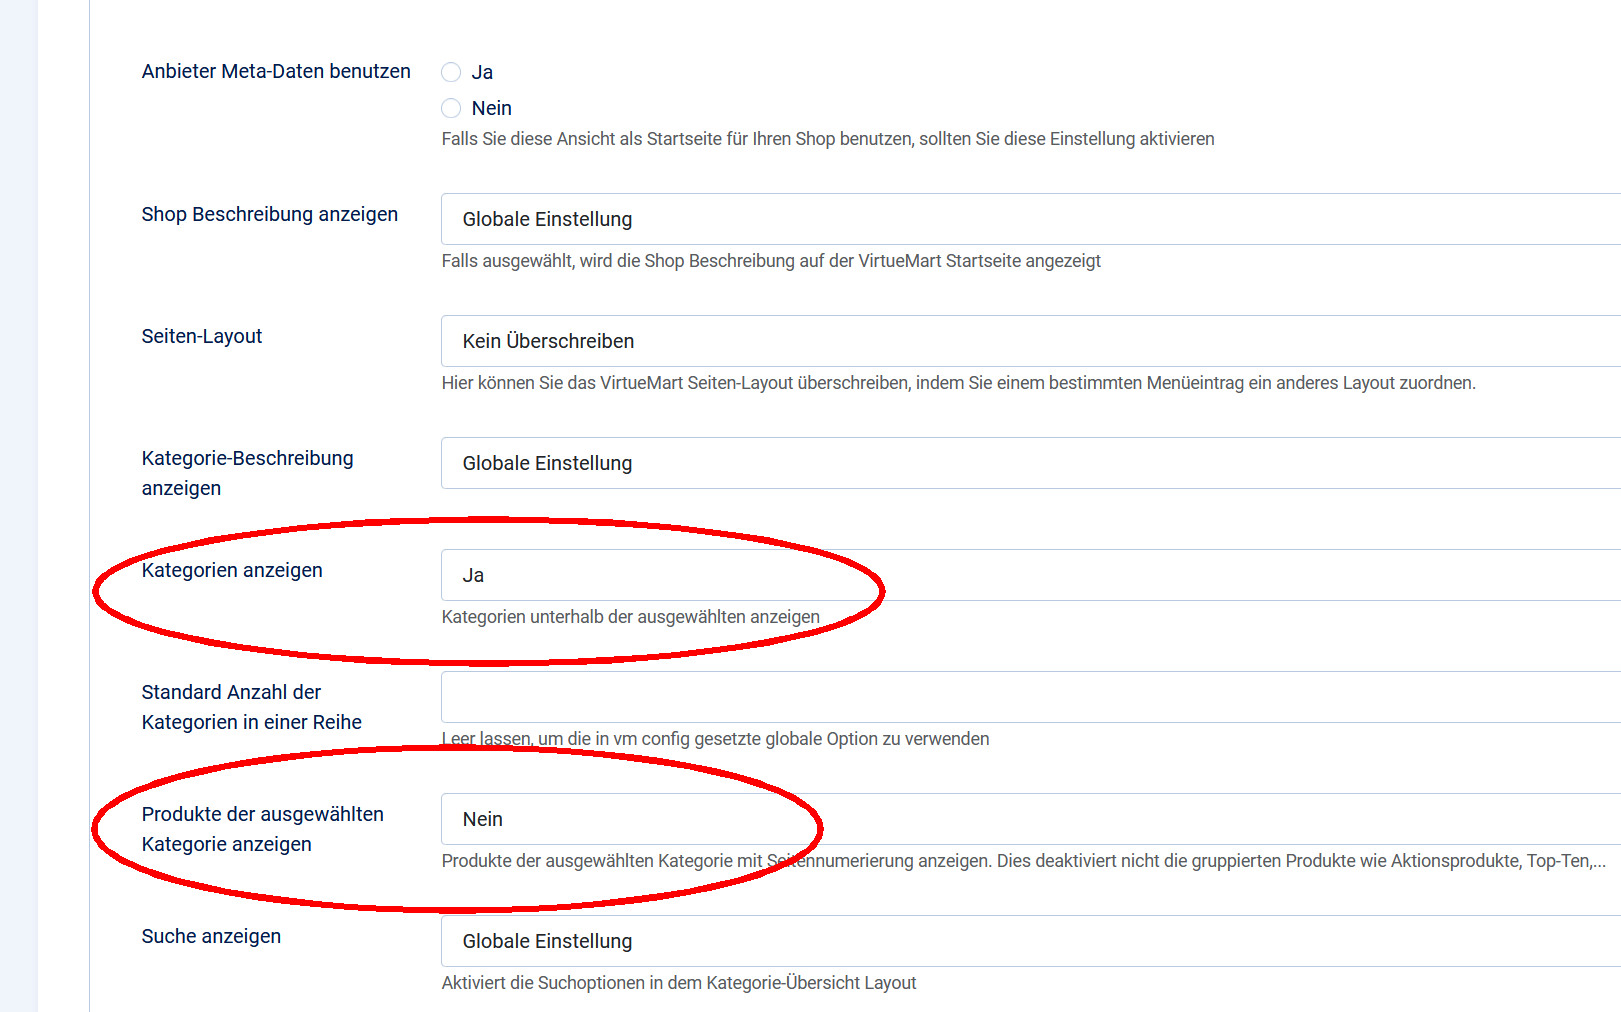1621x1012 pixels.
Task: Open the Shop Beschreibung anzeigen dropdown
Action: coord(1030,219)
